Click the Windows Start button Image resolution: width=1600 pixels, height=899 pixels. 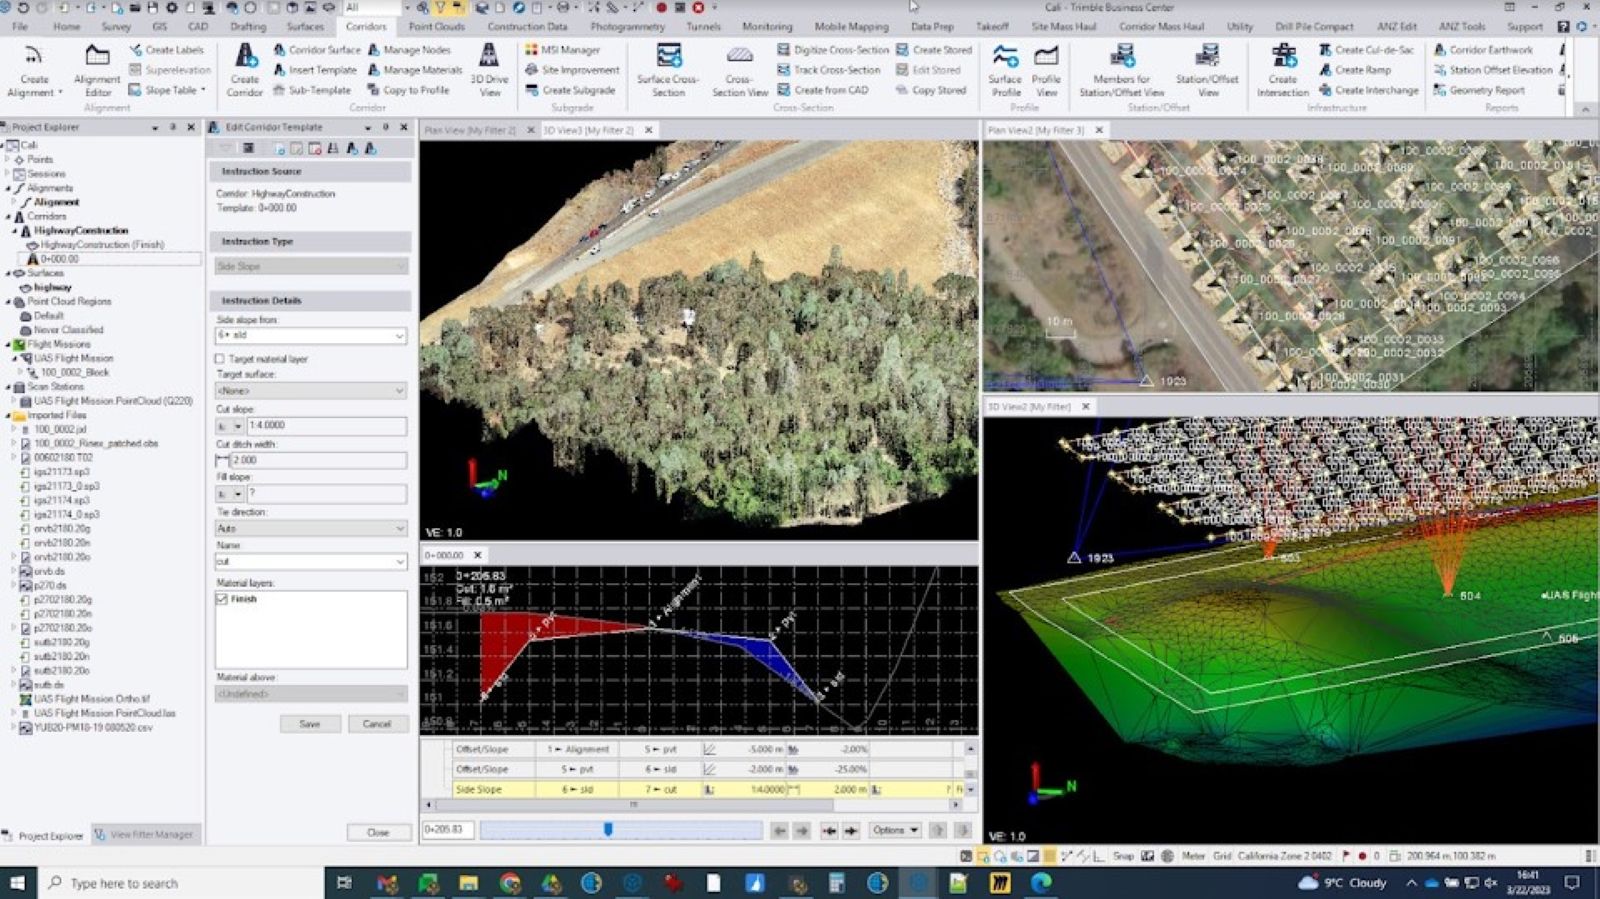(x=17, y=883)
